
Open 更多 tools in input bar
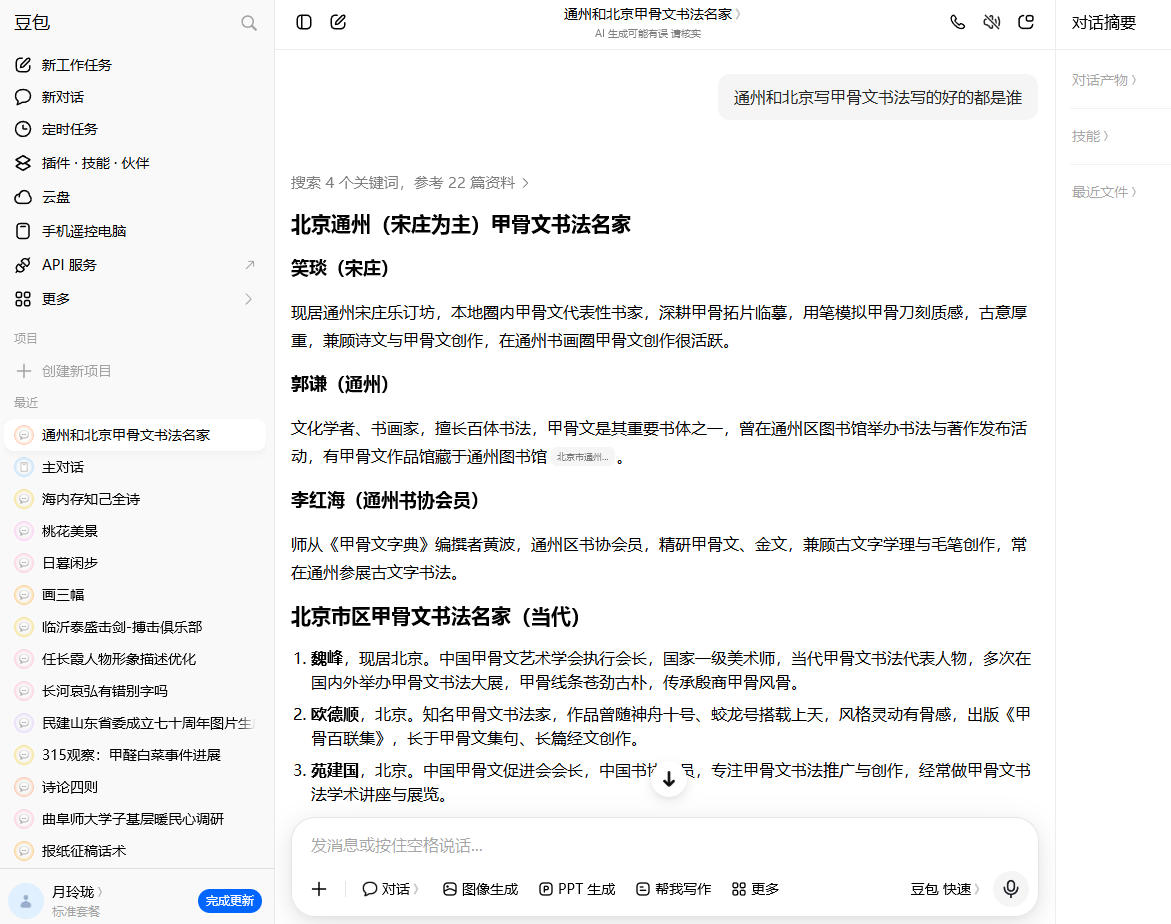pyautogui.click(x=755, y=889)
